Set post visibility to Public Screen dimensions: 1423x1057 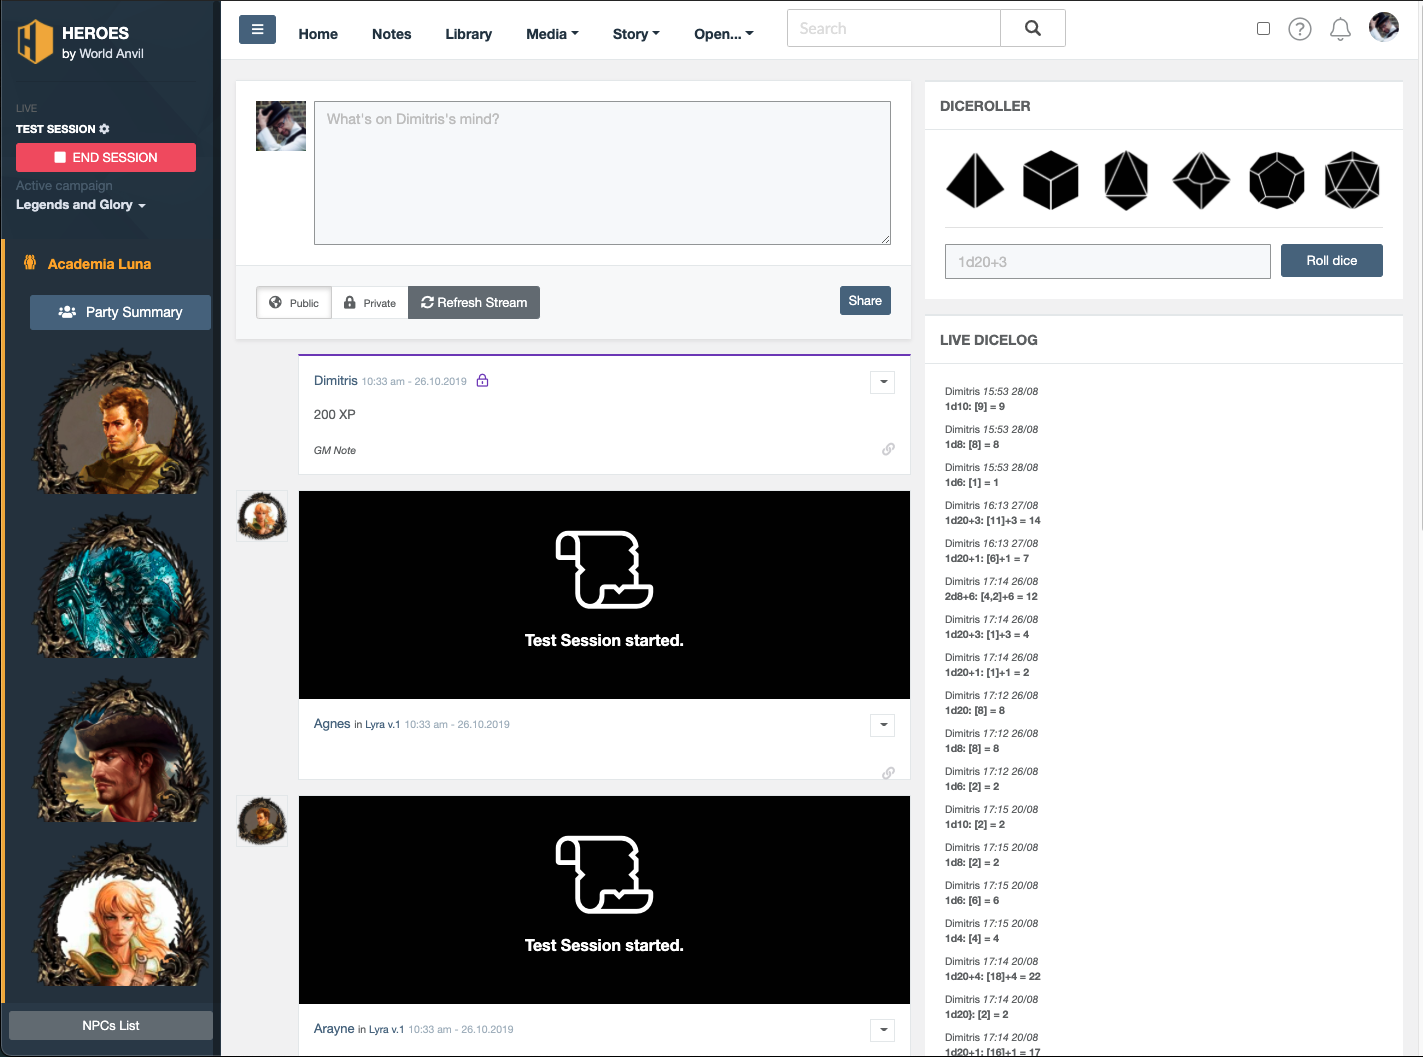293,302
